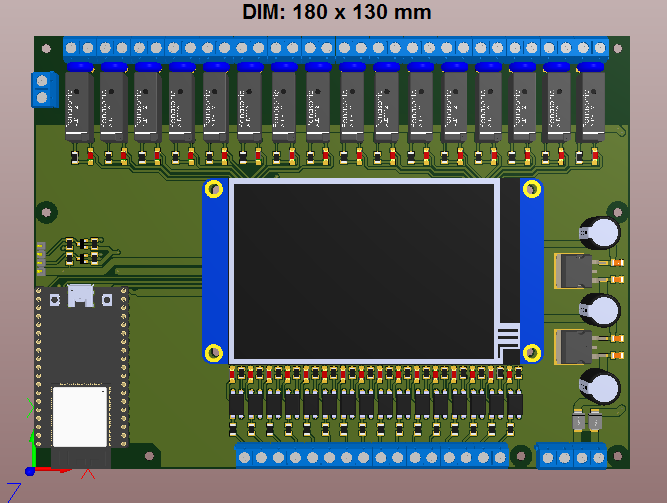667x503 pixels.
Task: Select the ESP32 antenna section overhanging the board's bottom edge
Action: click(x=81, y=457)
